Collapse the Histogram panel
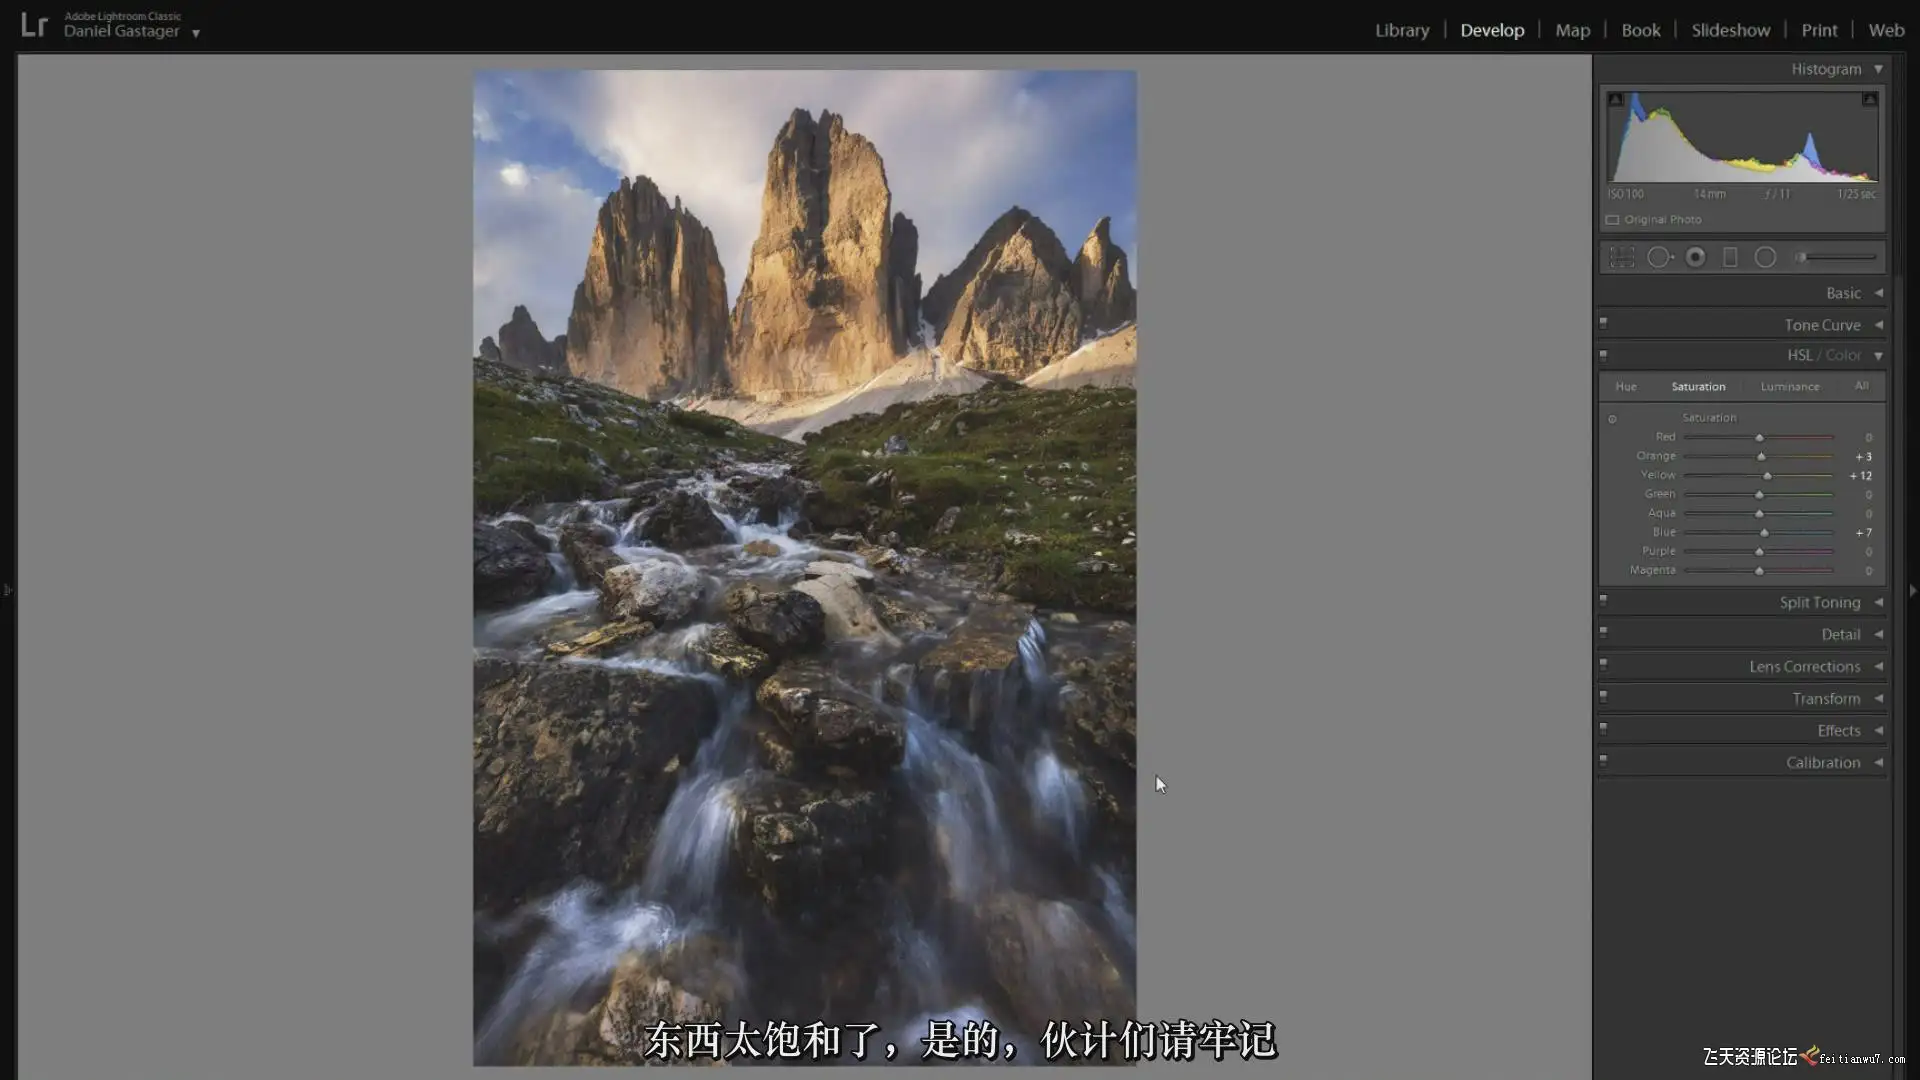Viewport: 1920px width, 1080px height. coord(1878,69)
